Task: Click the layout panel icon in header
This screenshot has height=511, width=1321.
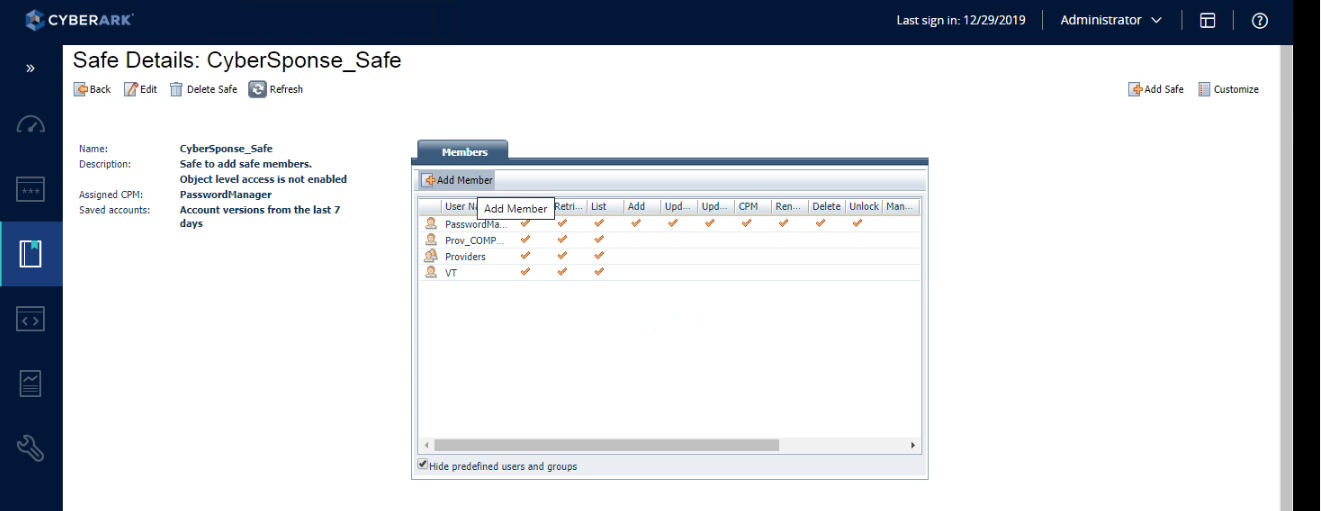Action: click(x=1208, y=20)
